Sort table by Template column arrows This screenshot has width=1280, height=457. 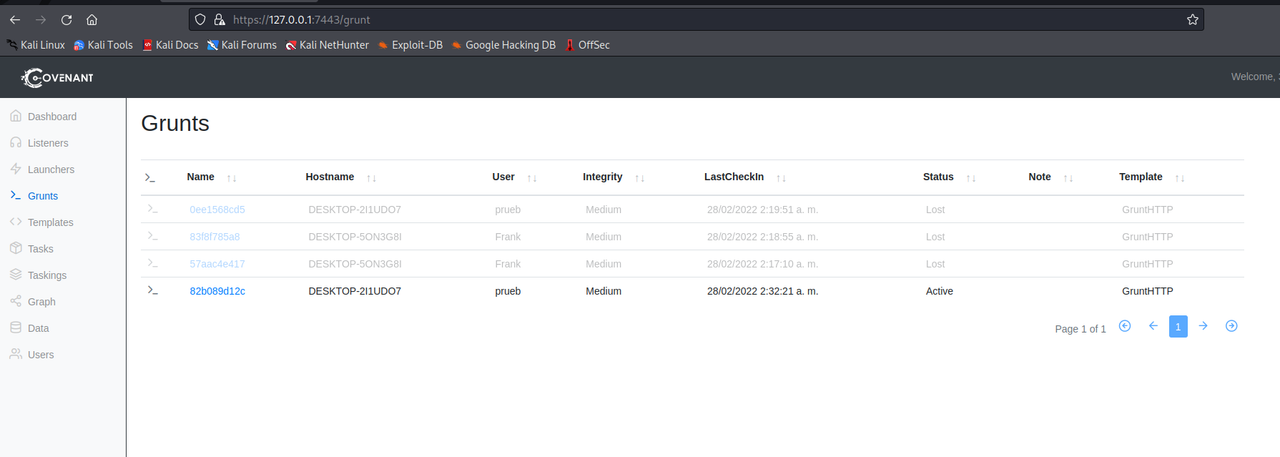[1179, 178]
